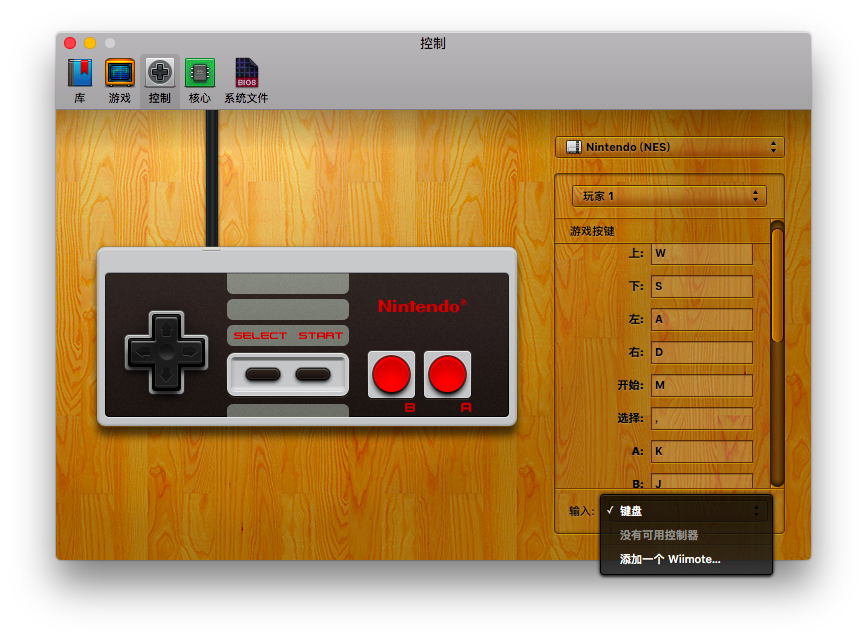Open the 系统文件 BIOS tab
867x640 pixels.
click(x=246, y=81)
